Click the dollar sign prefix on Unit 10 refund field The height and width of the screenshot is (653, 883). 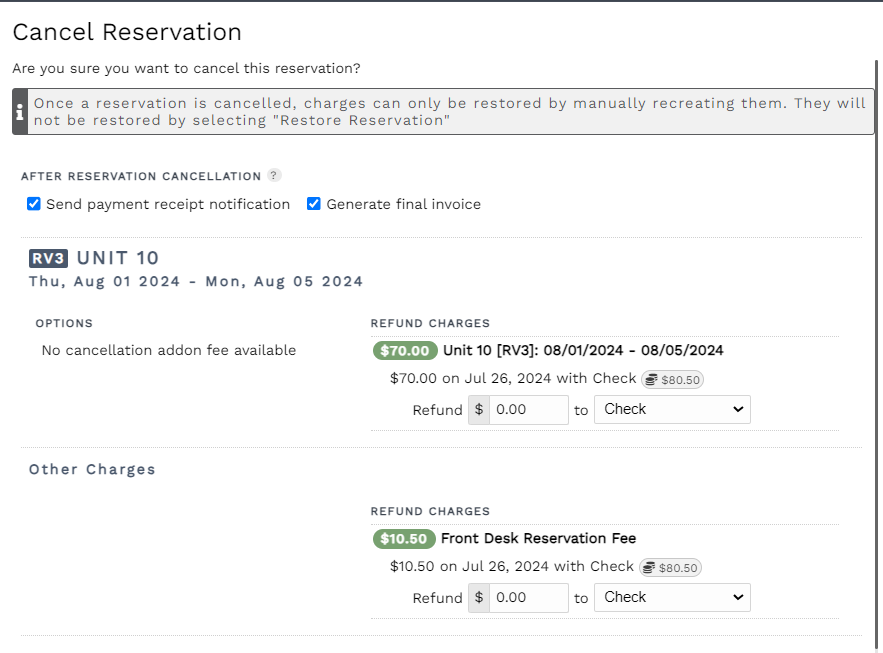[x=477, y=409]
